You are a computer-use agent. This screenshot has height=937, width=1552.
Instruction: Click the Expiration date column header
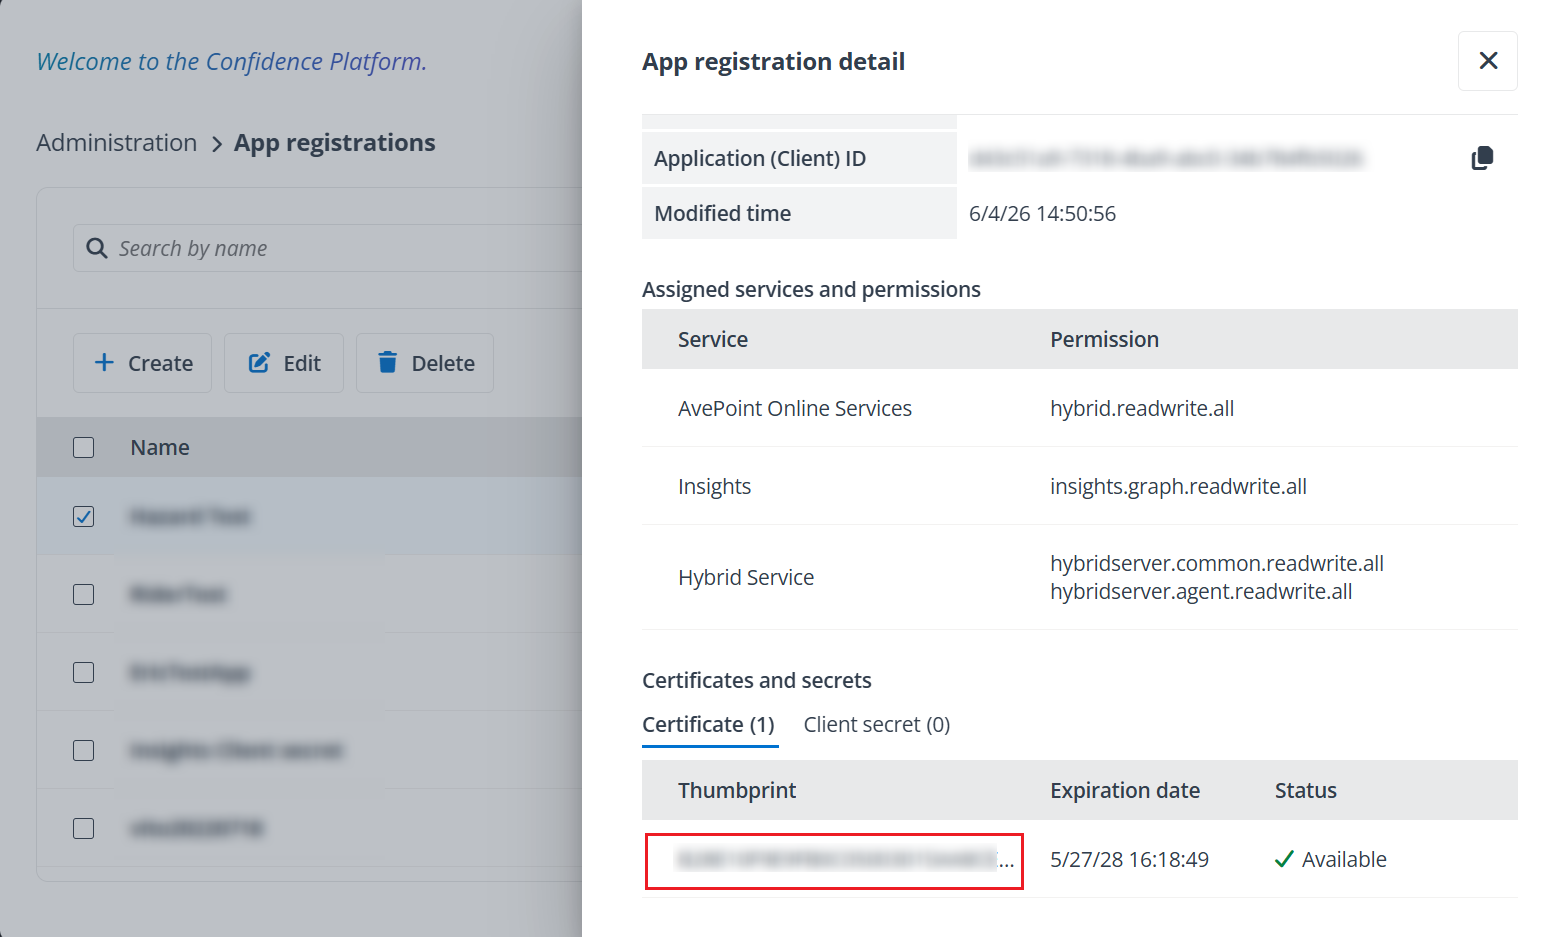pos(1125,790)
